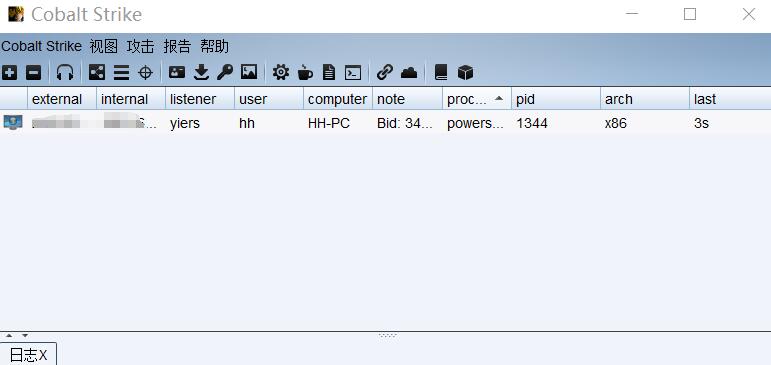Click the split pane expand down arrow
Screen dimensions: 771x365
click(25, 336)
